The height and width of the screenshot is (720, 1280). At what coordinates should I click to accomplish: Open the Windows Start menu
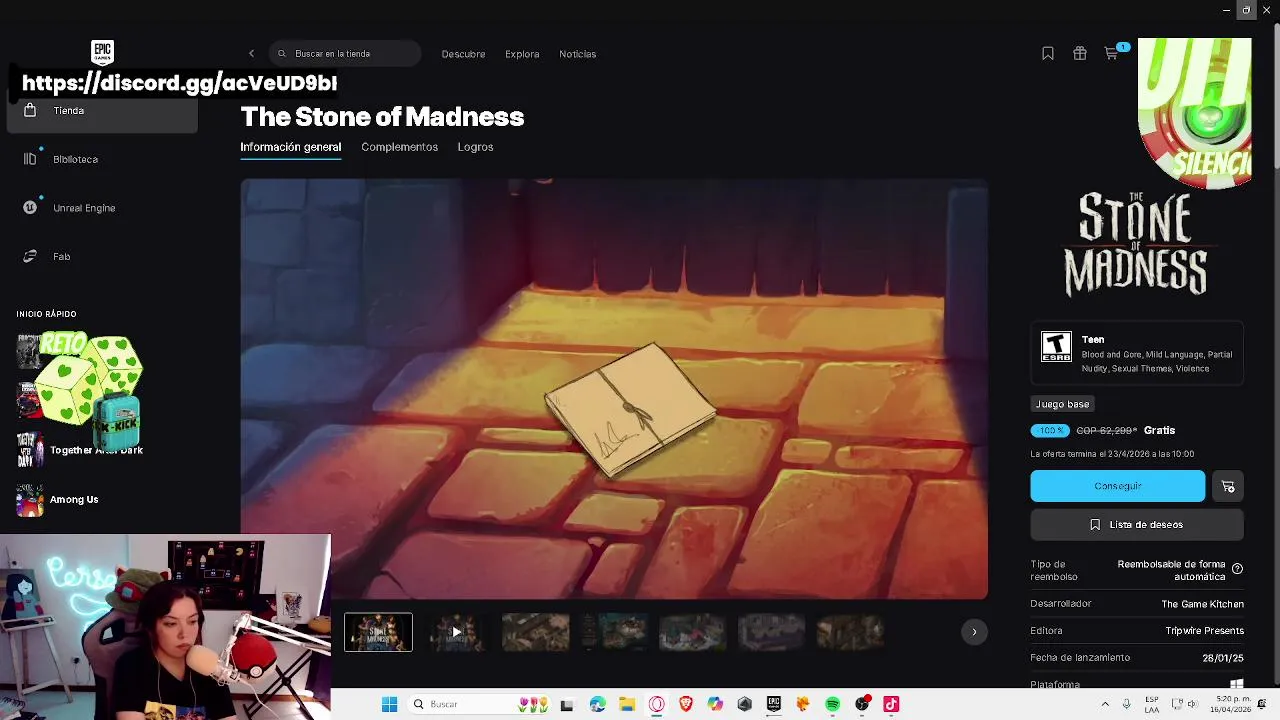(389, 704)
